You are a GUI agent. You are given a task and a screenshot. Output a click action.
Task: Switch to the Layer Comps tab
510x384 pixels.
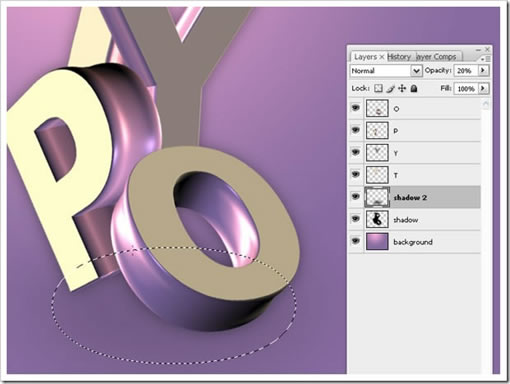(436, 57)
